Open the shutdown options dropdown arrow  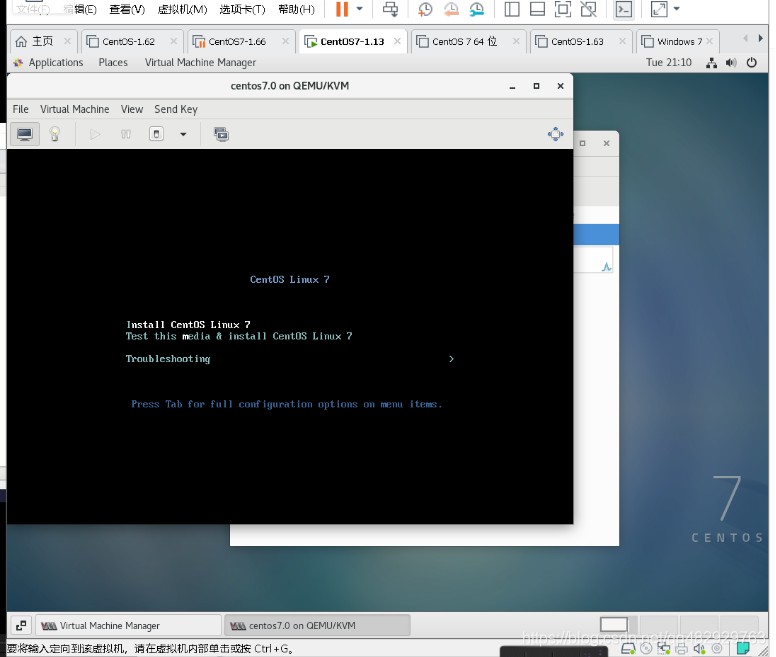click(x=183, y=134)
